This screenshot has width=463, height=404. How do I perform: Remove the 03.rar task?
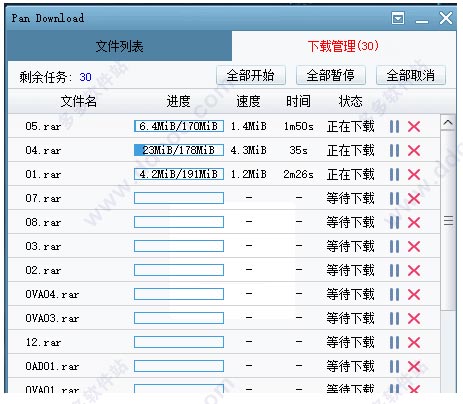414,247
